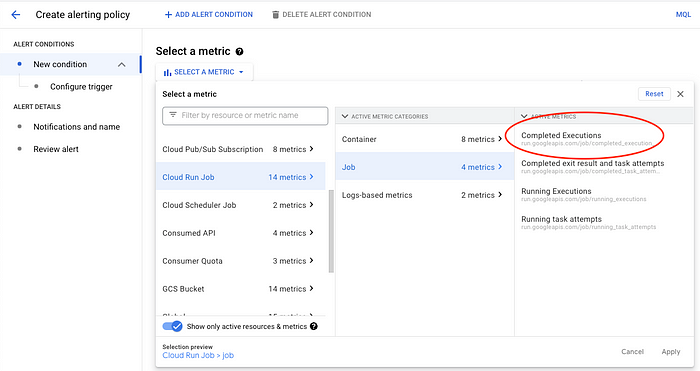Select Consumer Quota resource row
700x371 pixels.
(x=241, y=261)
